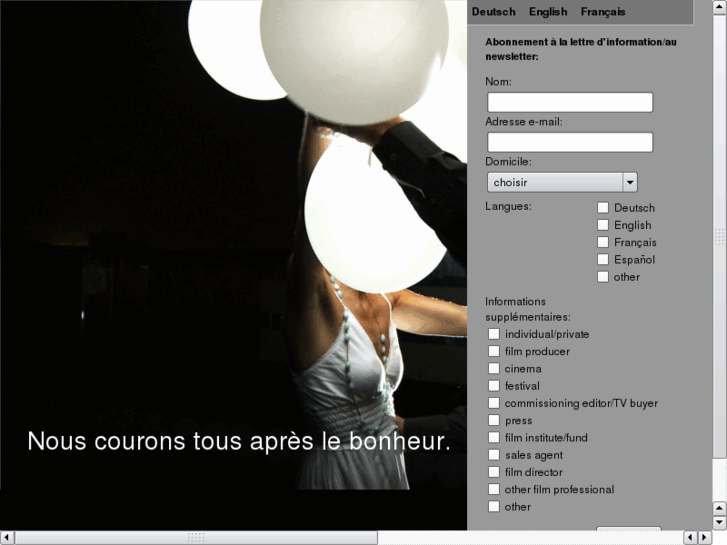Check the Deutsch language checkbox
The width and height of the screenshot is (727, 545).
pyautogui.click(x=603, y=208)
